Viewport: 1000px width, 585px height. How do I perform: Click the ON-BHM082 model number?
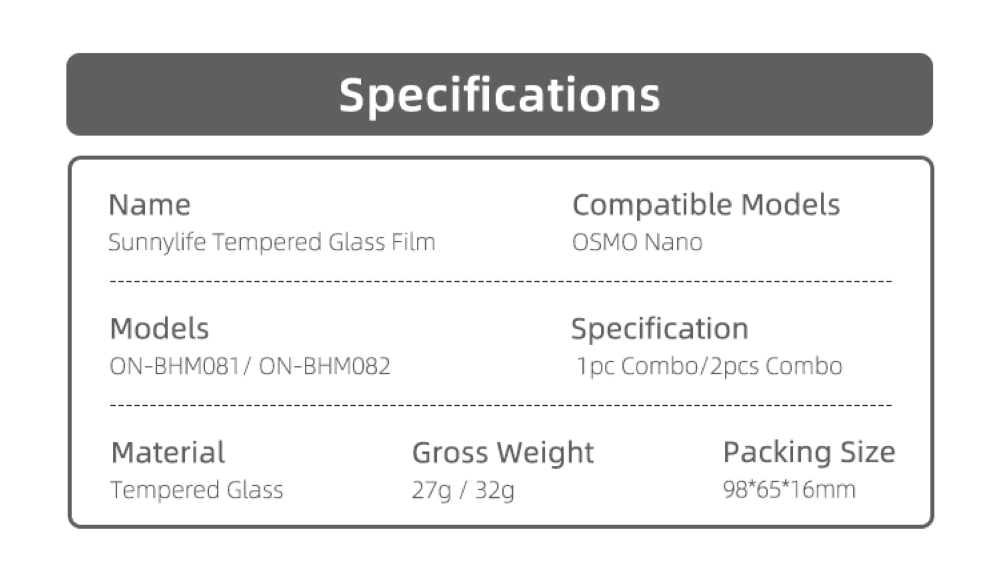click(324, 367)
